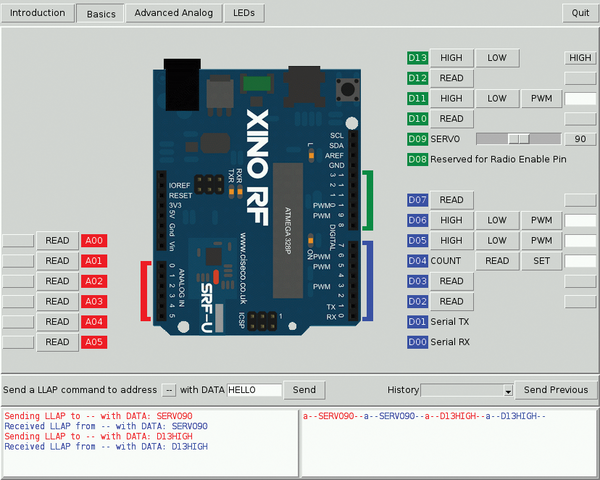Click SET for D04 COUNT

[x=541, y=261]
